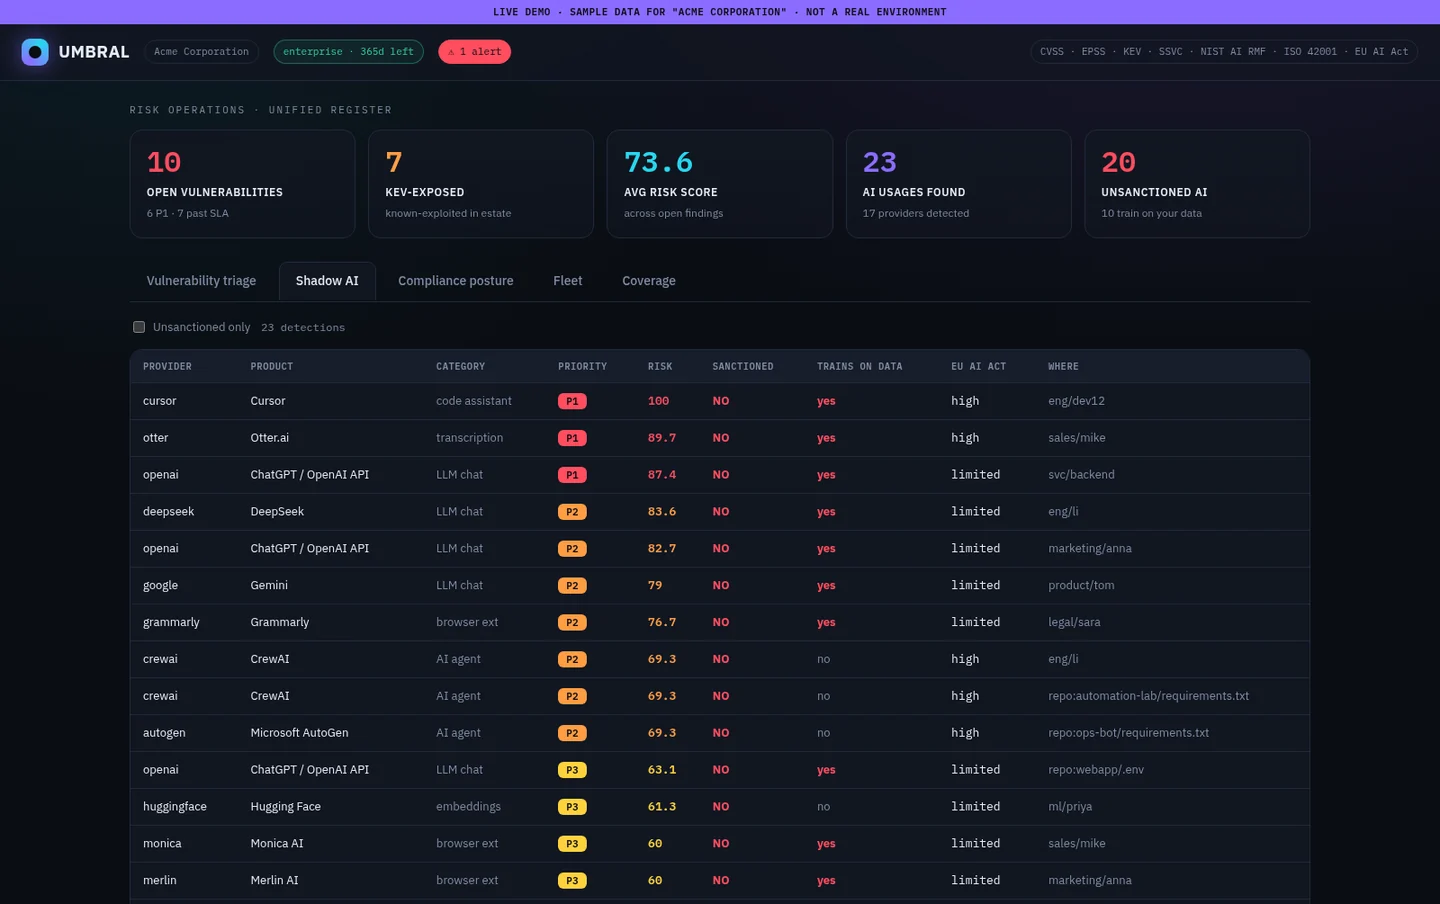Click the Gemini product name
Image resolution: width=1440 pixels, height=904 pixels.
[x=269, y=586]
